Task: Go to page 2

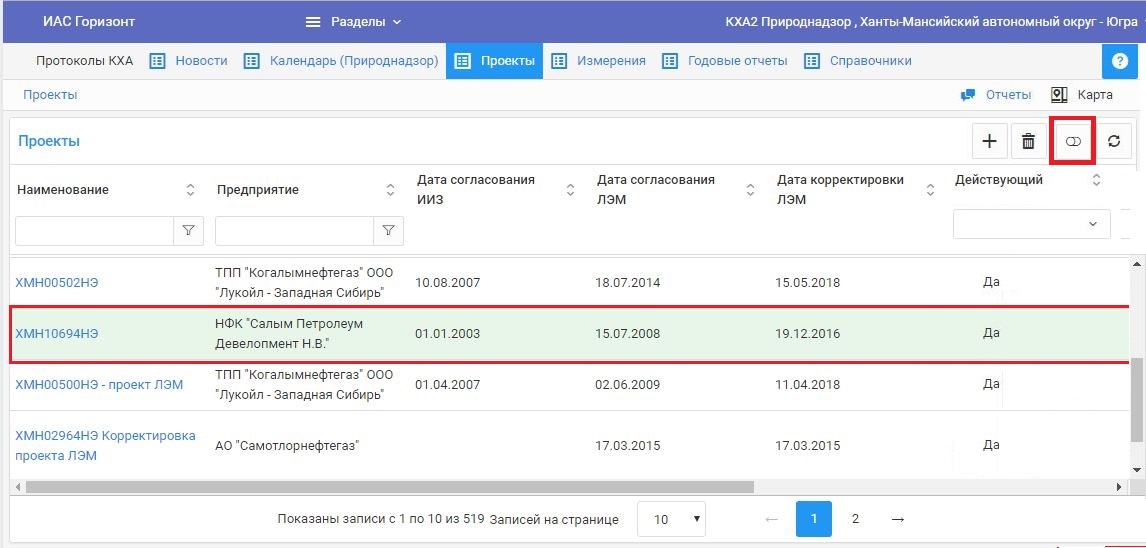Action: [855, 519]
